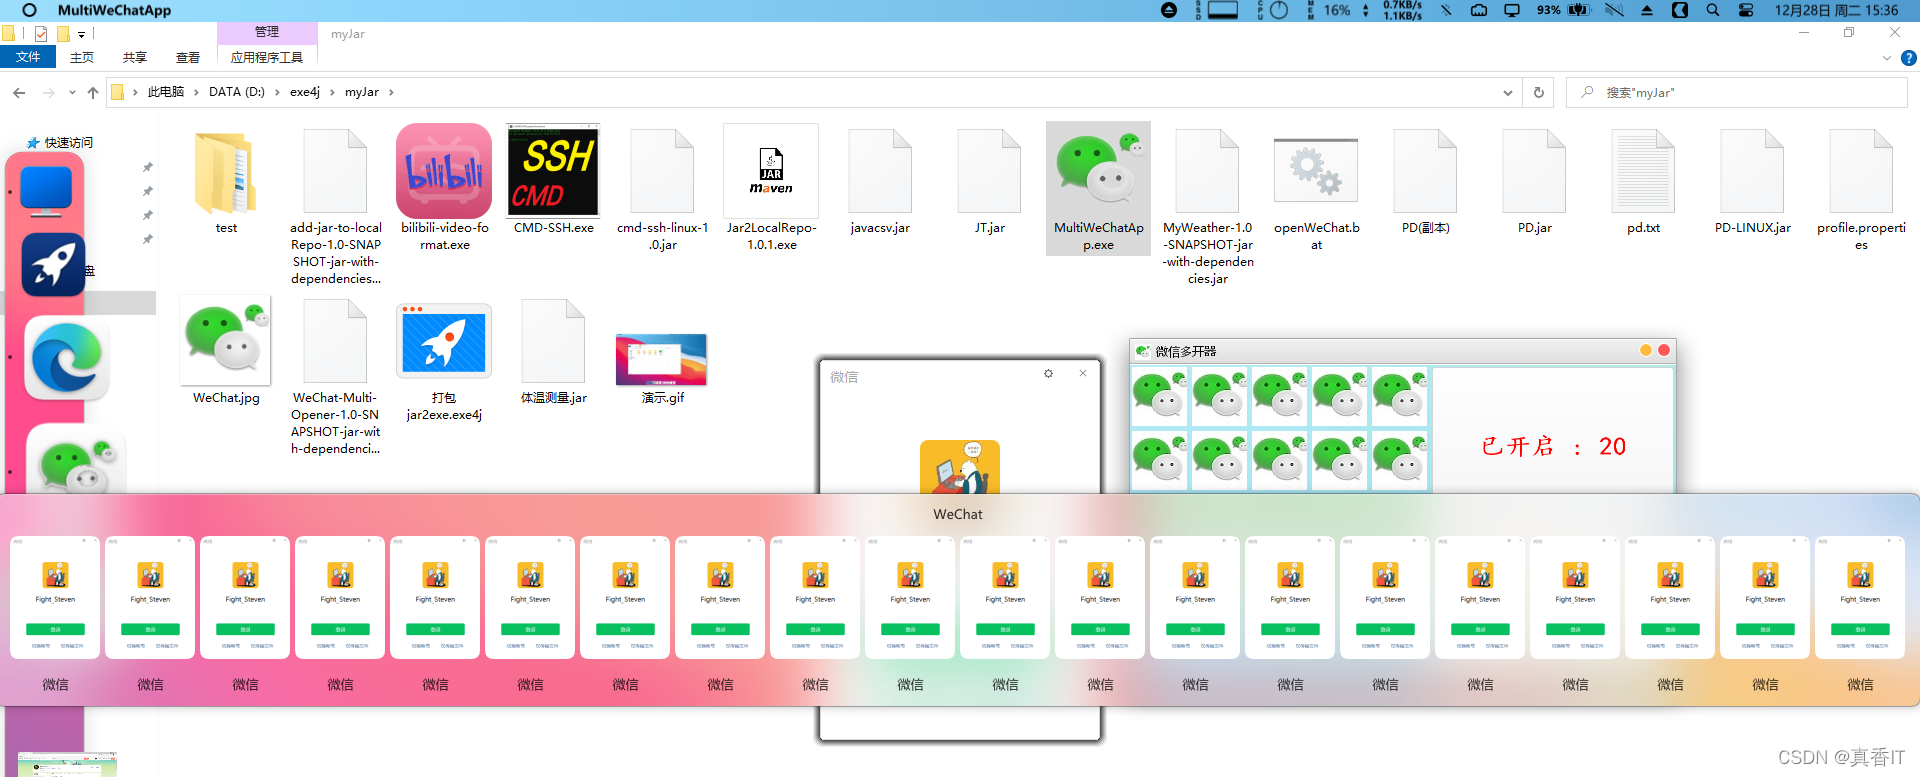The width and height of the screenshot is (1920, 777).
Task: Select the openWeChat.bat batch file
Action: tap(1316, 171)
